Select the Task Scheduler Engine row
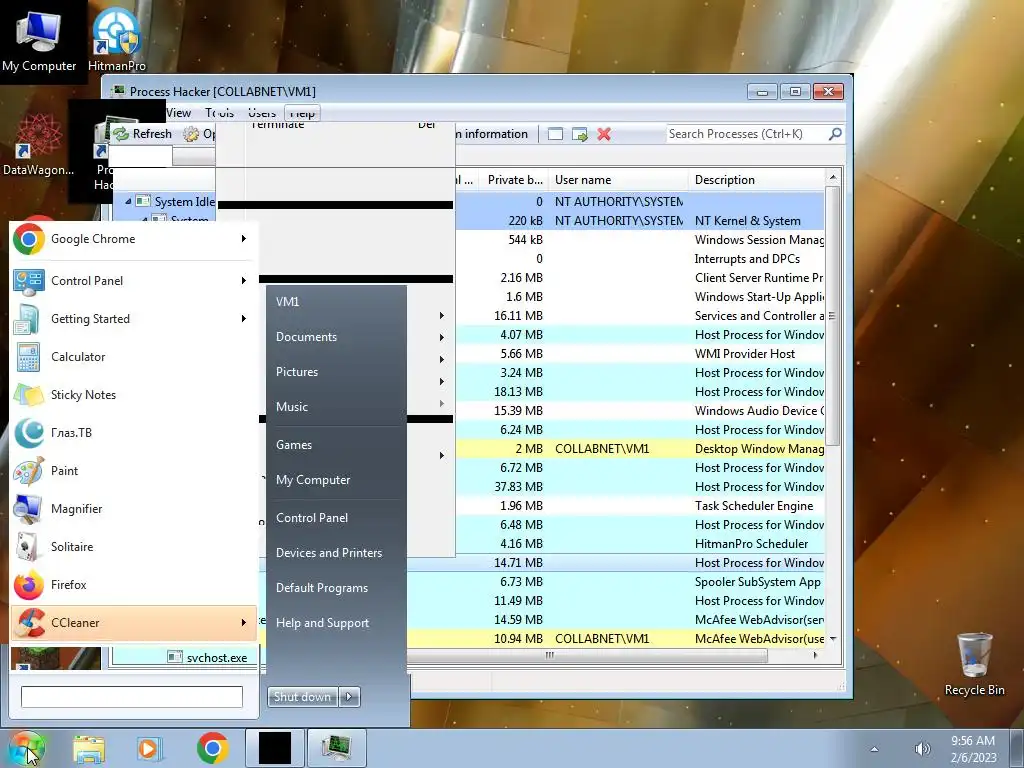This screenshot has height=768, width=1024. [640, 506]
